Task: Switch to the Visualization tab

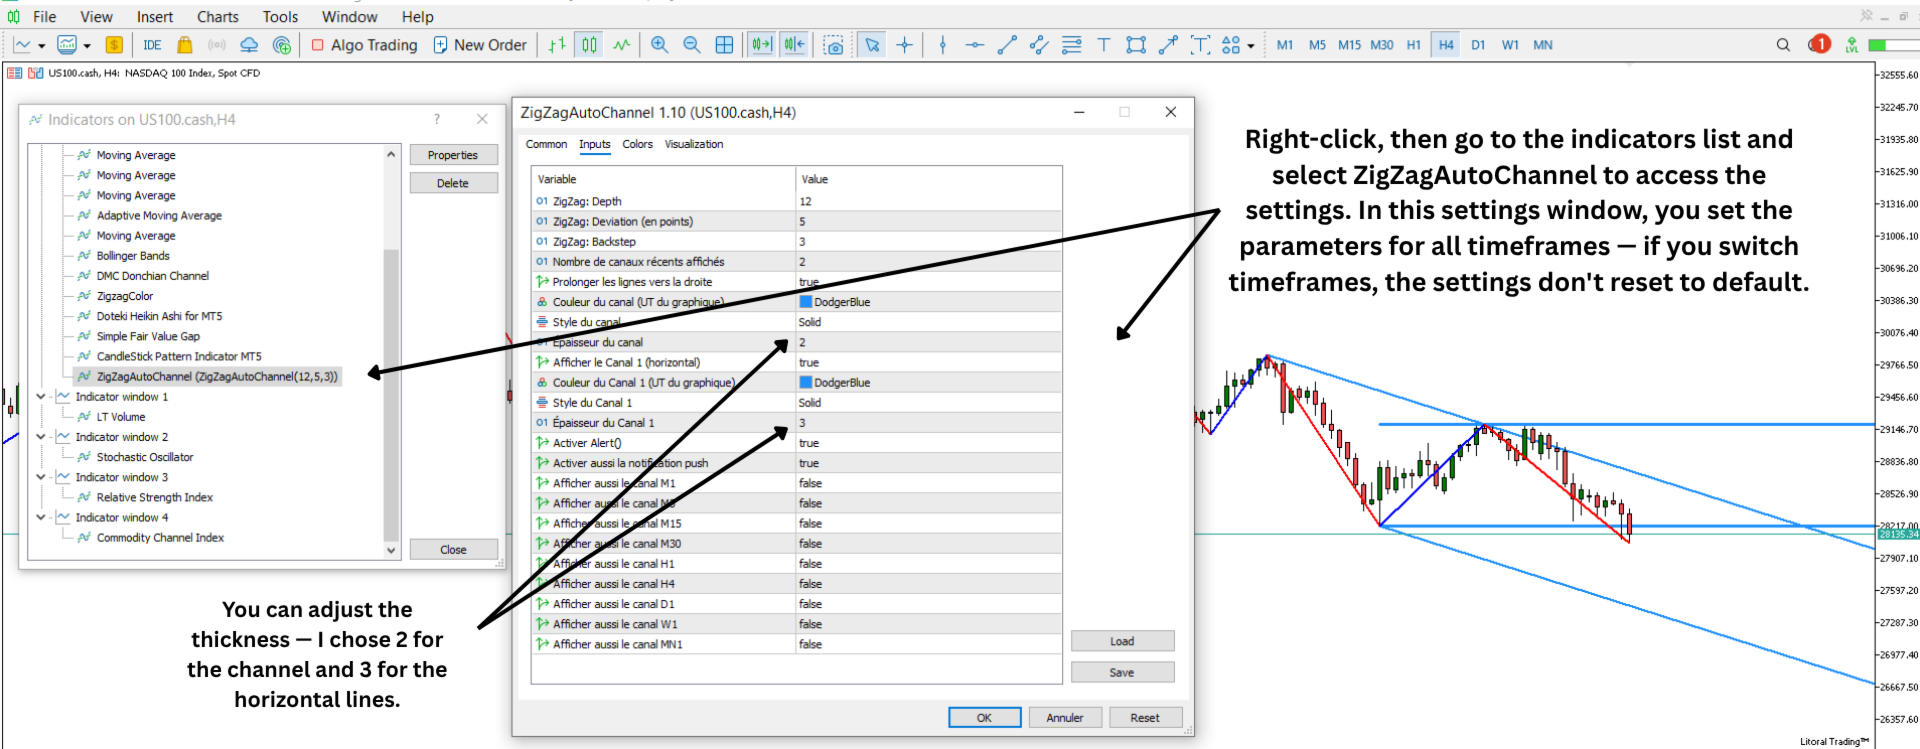Action: tap(694, 144)
